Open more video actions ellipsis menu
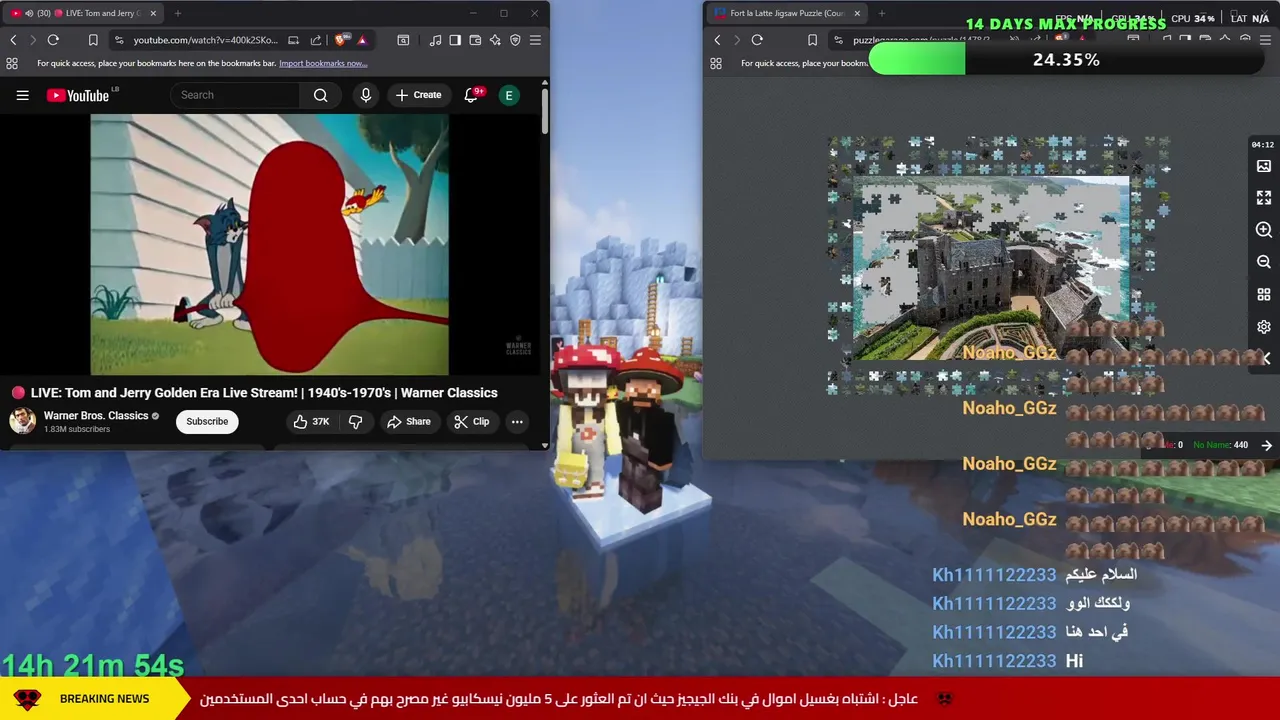This screenshot has height=720, width=1280. click(517, 421)
